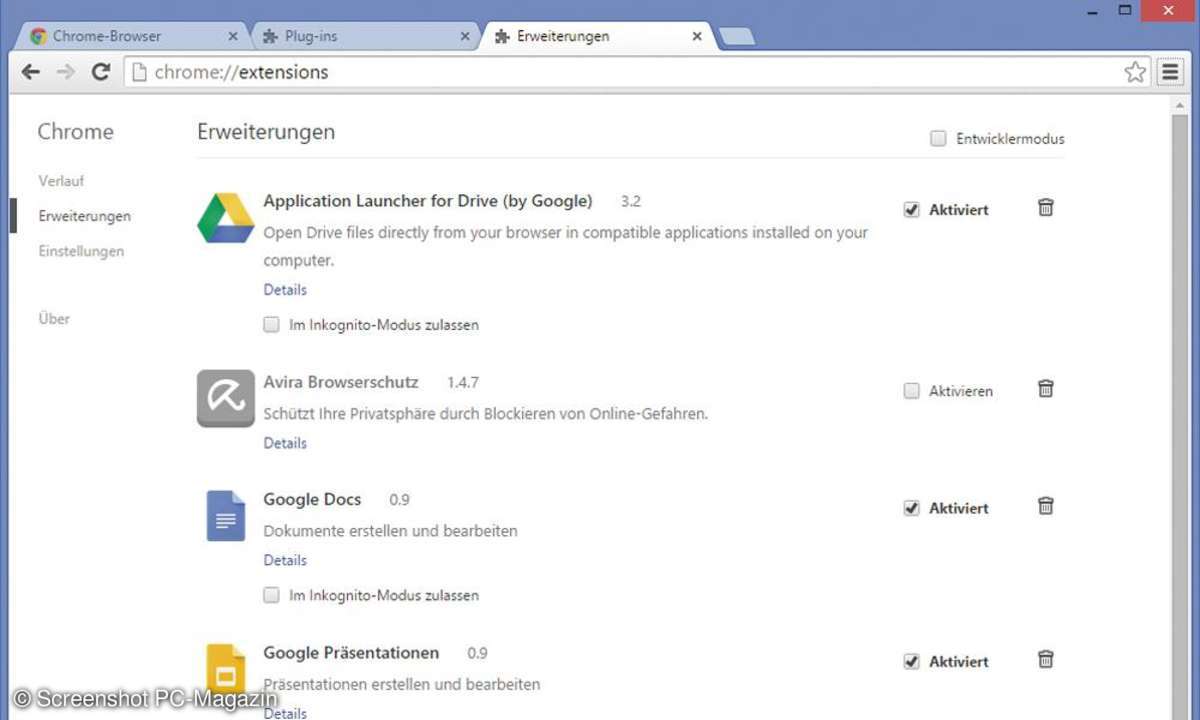The height and width of the screenshot is (720, 1200).
Task: Open the Chrome hamburger menu
Action: 1170,72
